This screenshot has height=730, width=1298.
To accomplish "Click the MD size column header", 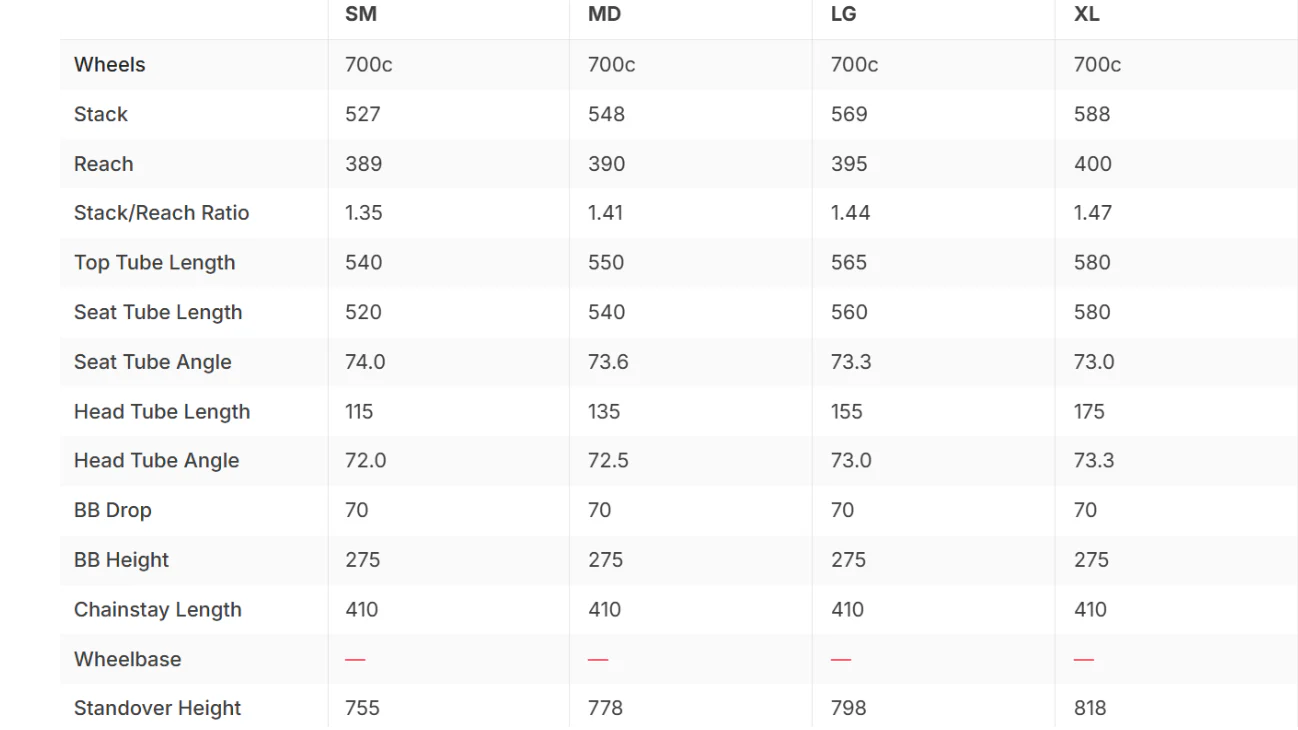I will 605,15.
